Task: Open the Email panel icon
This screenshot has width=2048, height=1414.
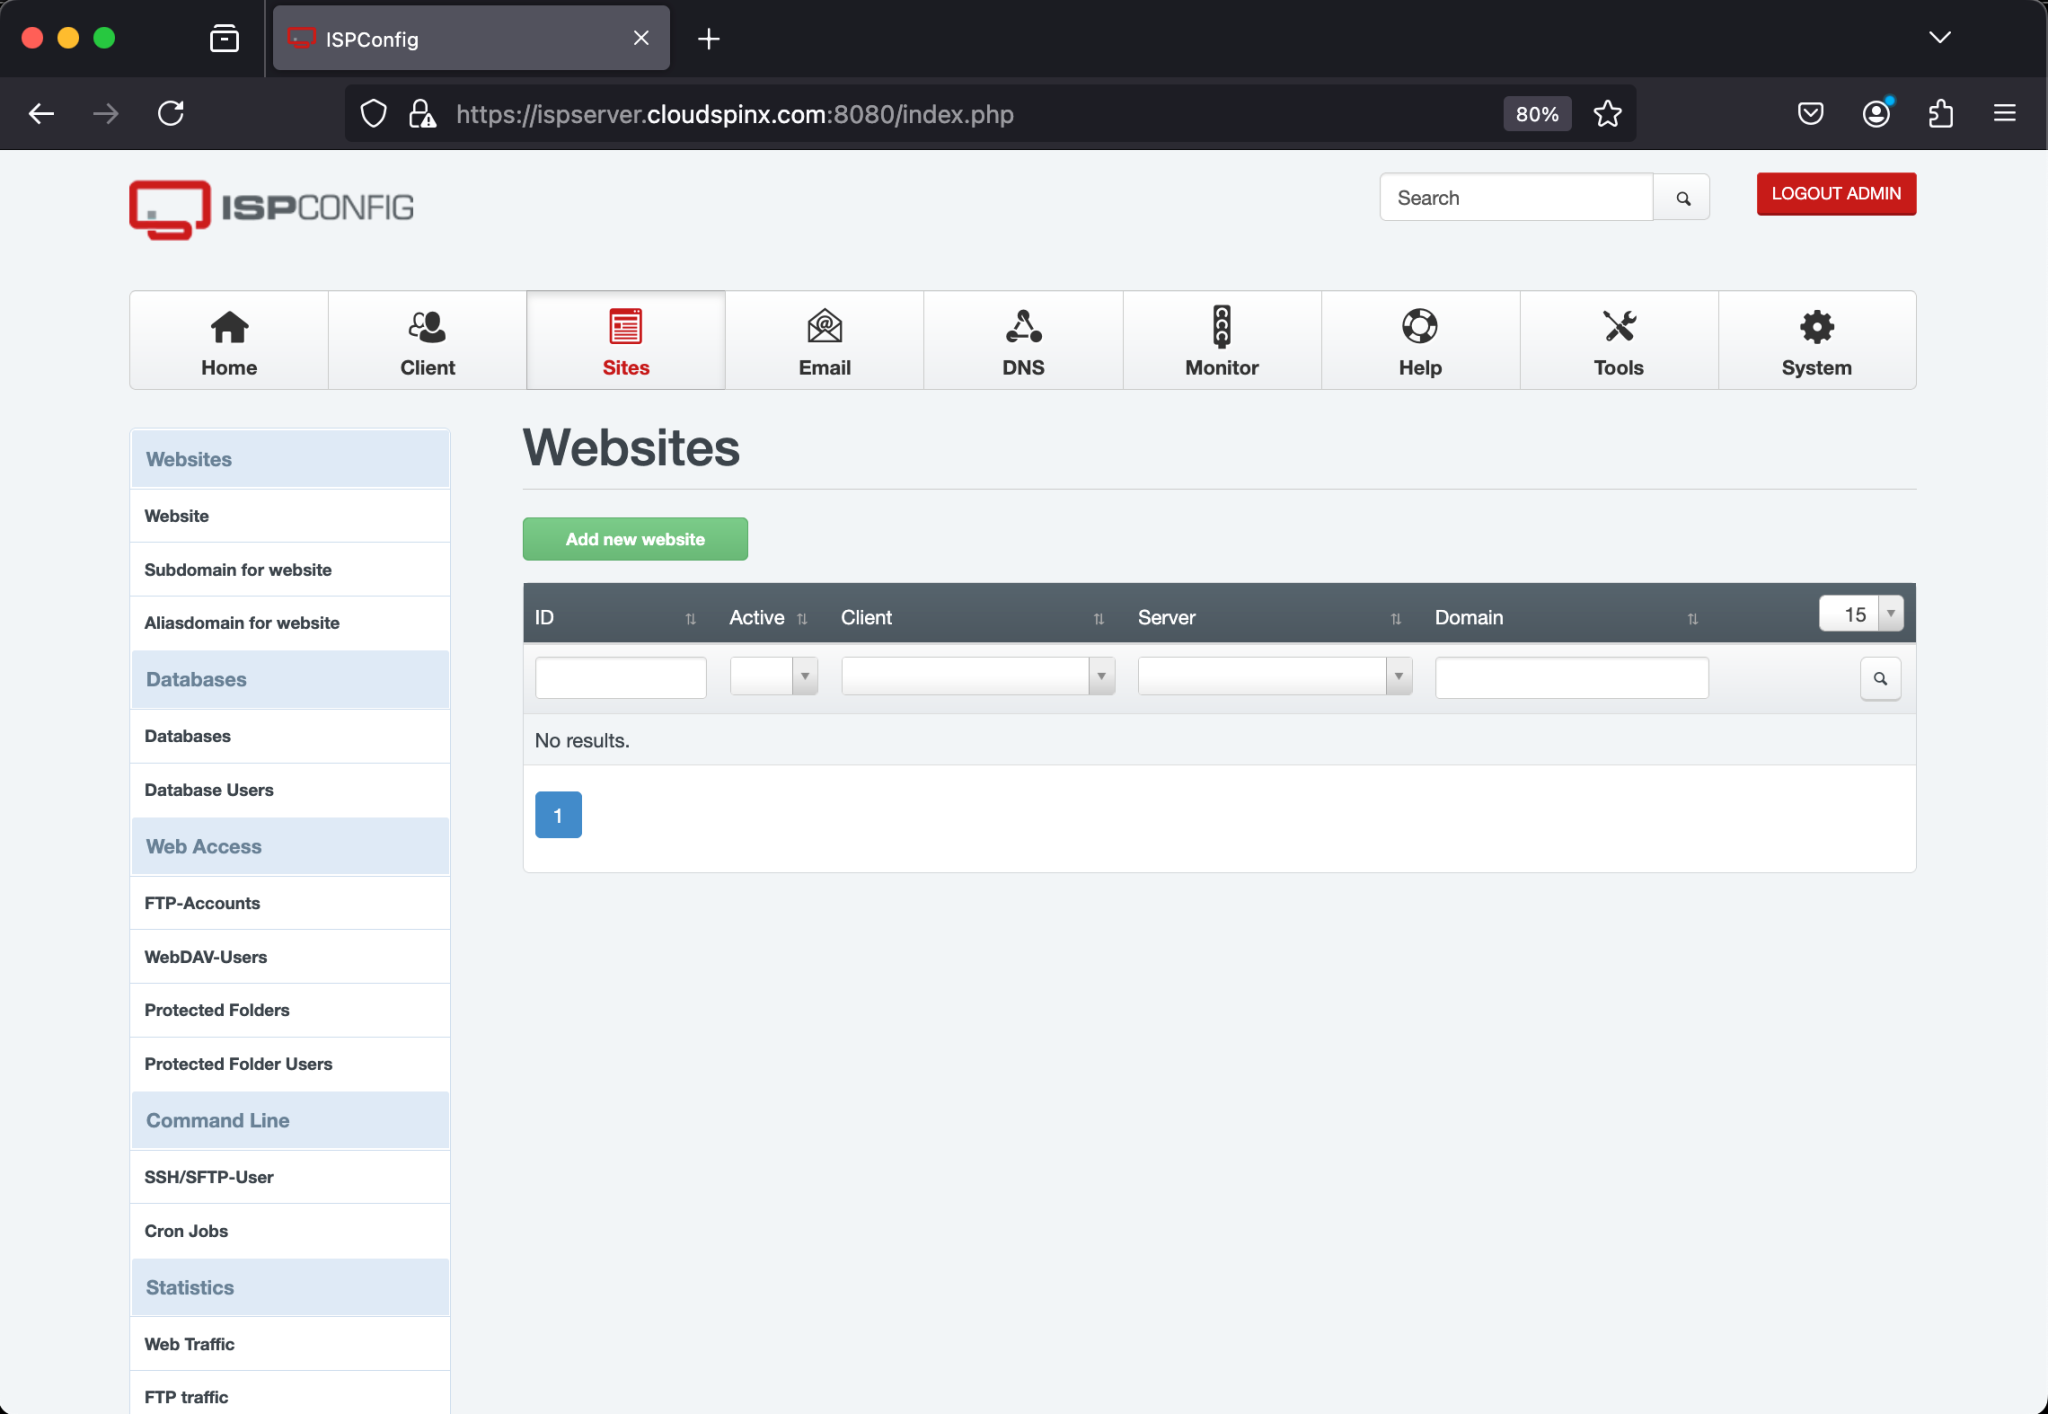Action: [x=823, y=327]
